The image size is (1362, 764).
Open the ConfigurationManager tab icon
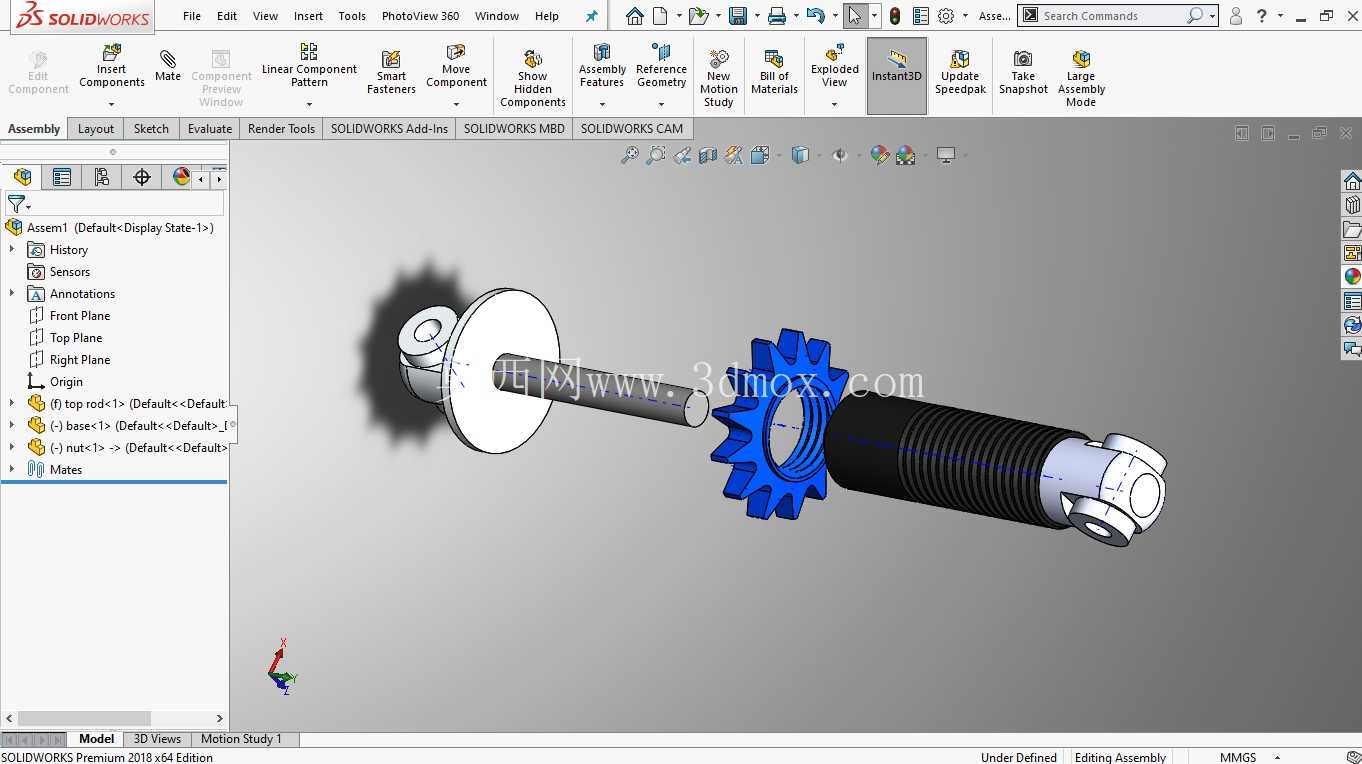[x=101, y=177]
